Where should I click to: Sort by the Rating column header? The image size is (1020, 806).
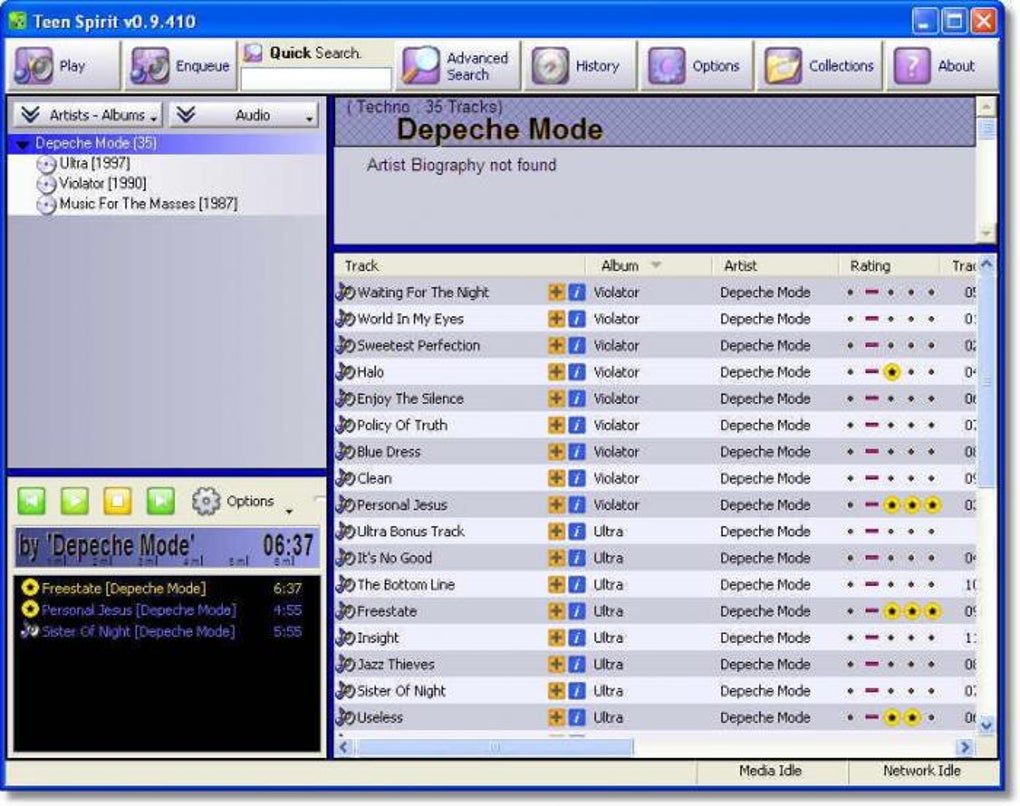point(889,265)
